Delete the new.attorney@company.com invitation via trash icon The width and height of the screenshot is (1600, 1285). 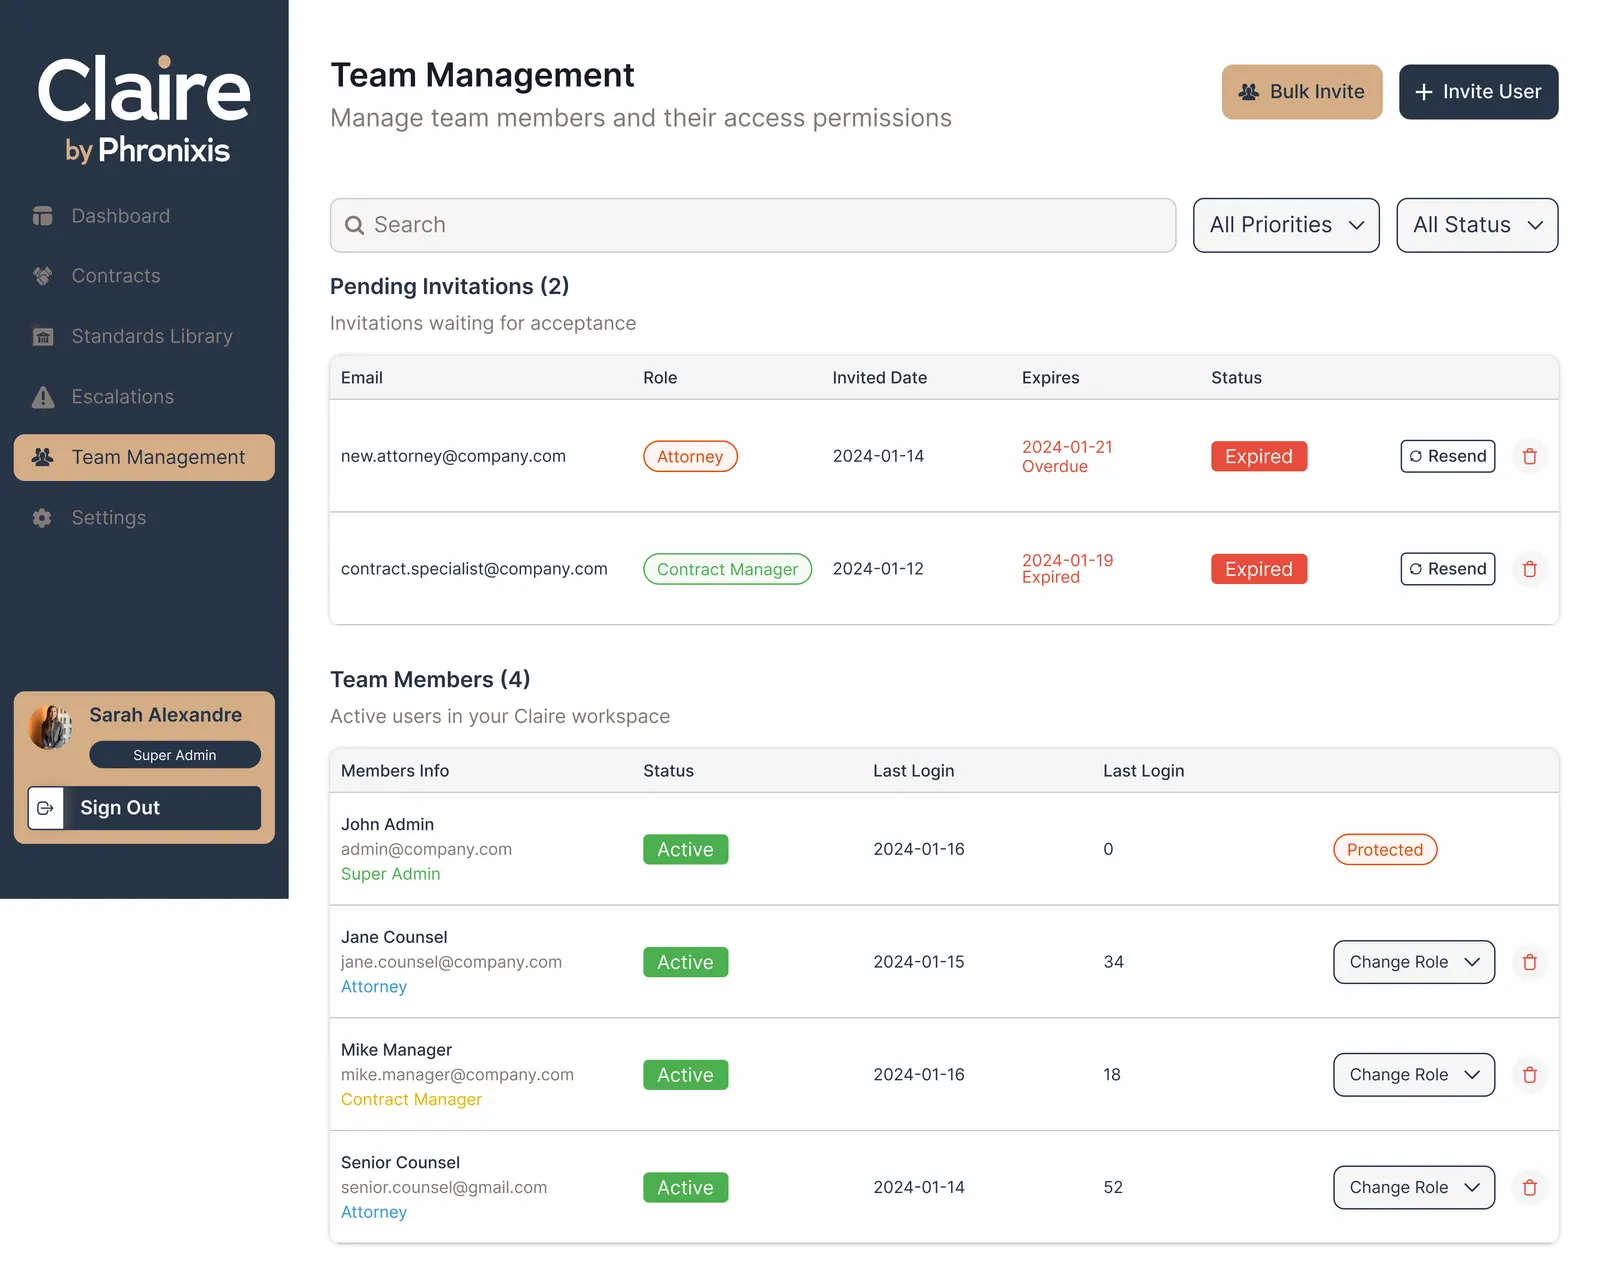tap(1530, 456)
